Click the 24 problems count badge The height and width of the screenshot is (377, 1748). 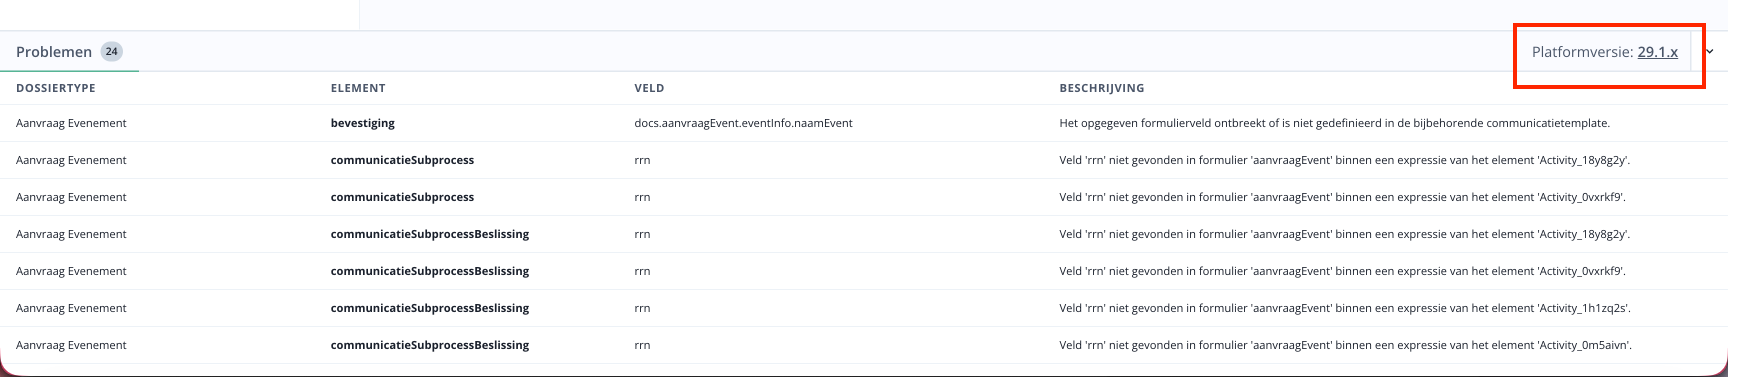click(112, 51)
